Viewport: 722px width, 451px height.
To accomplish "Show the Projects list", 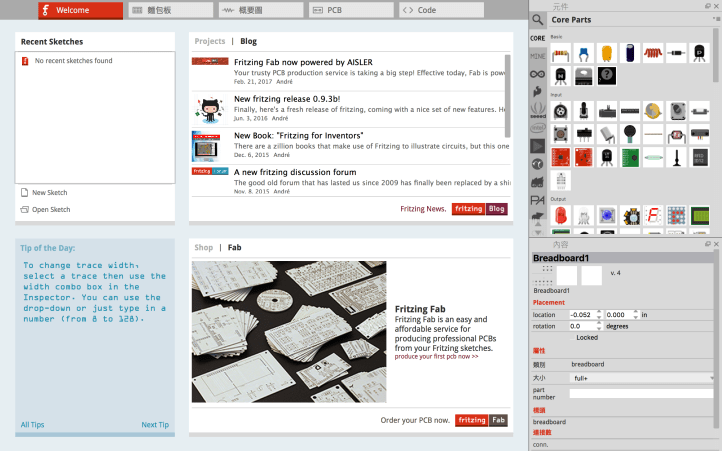I will pyautogui.click(x=210, y=42).
